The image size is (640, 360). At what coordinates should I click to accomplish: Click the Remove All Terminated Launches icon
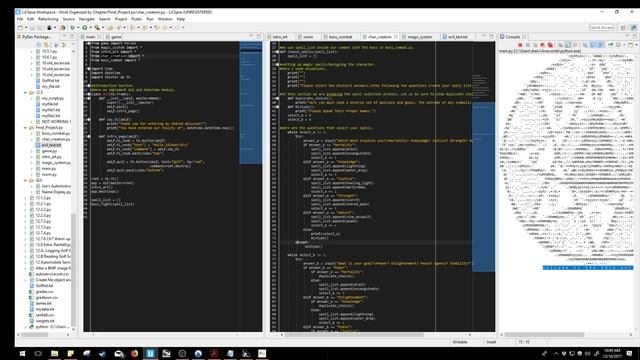point(535,45)
